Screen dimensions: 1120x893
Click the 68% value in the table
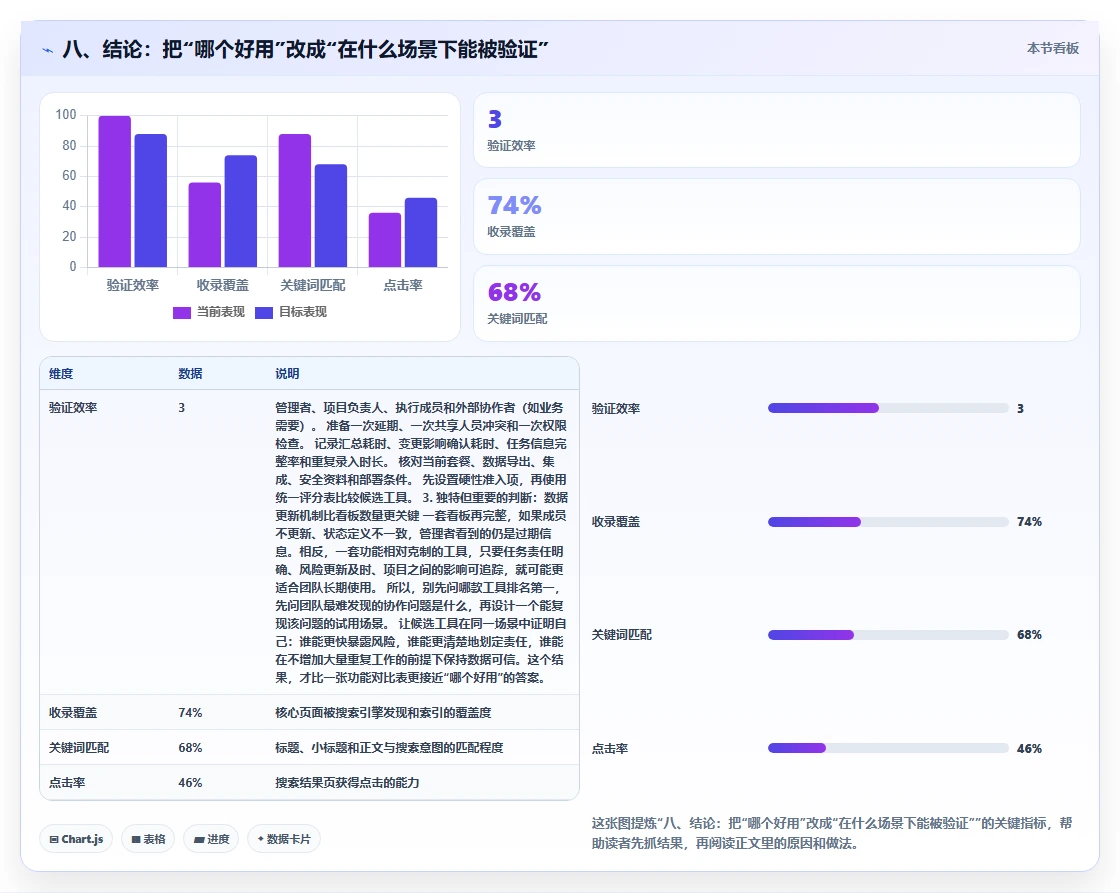pyautogui.click(x=190, y=748)
